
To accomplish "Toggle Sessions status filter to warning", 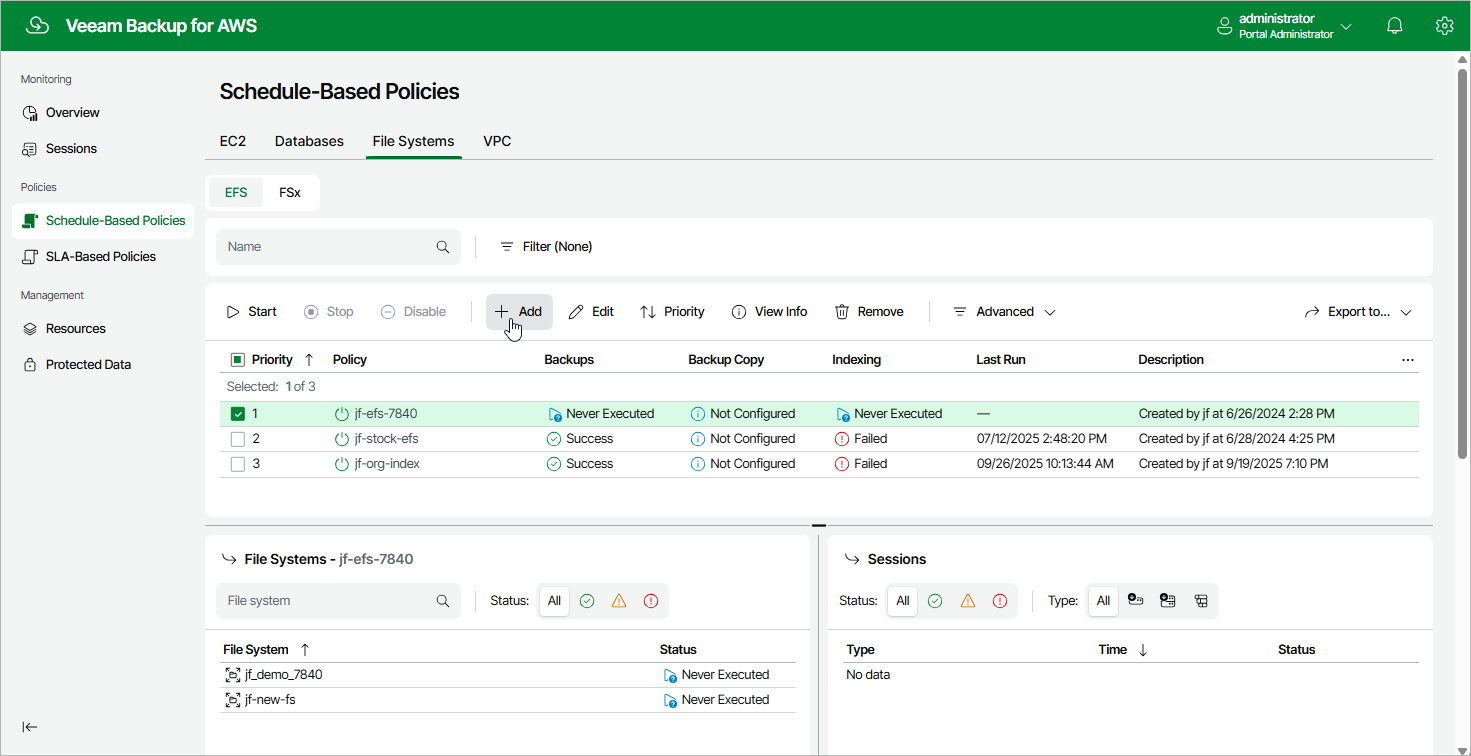I will pyautogui.click(x=967, y=601).
